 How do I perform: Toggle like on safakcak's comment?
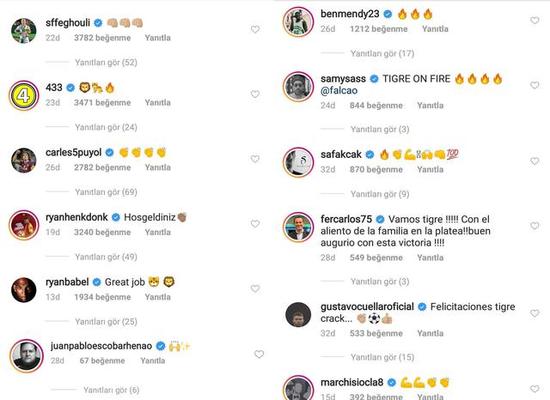point(535,161)
